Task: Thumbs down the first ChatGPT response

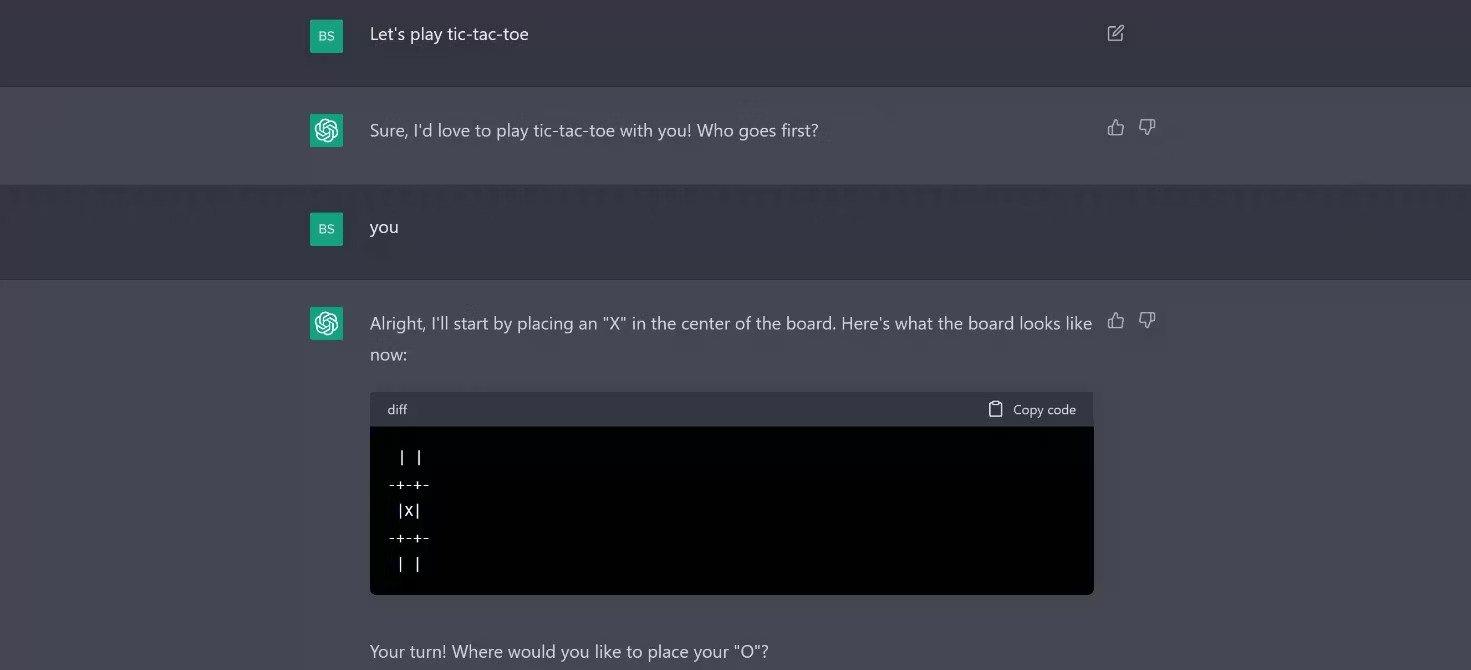Action: pos(1146,127)
